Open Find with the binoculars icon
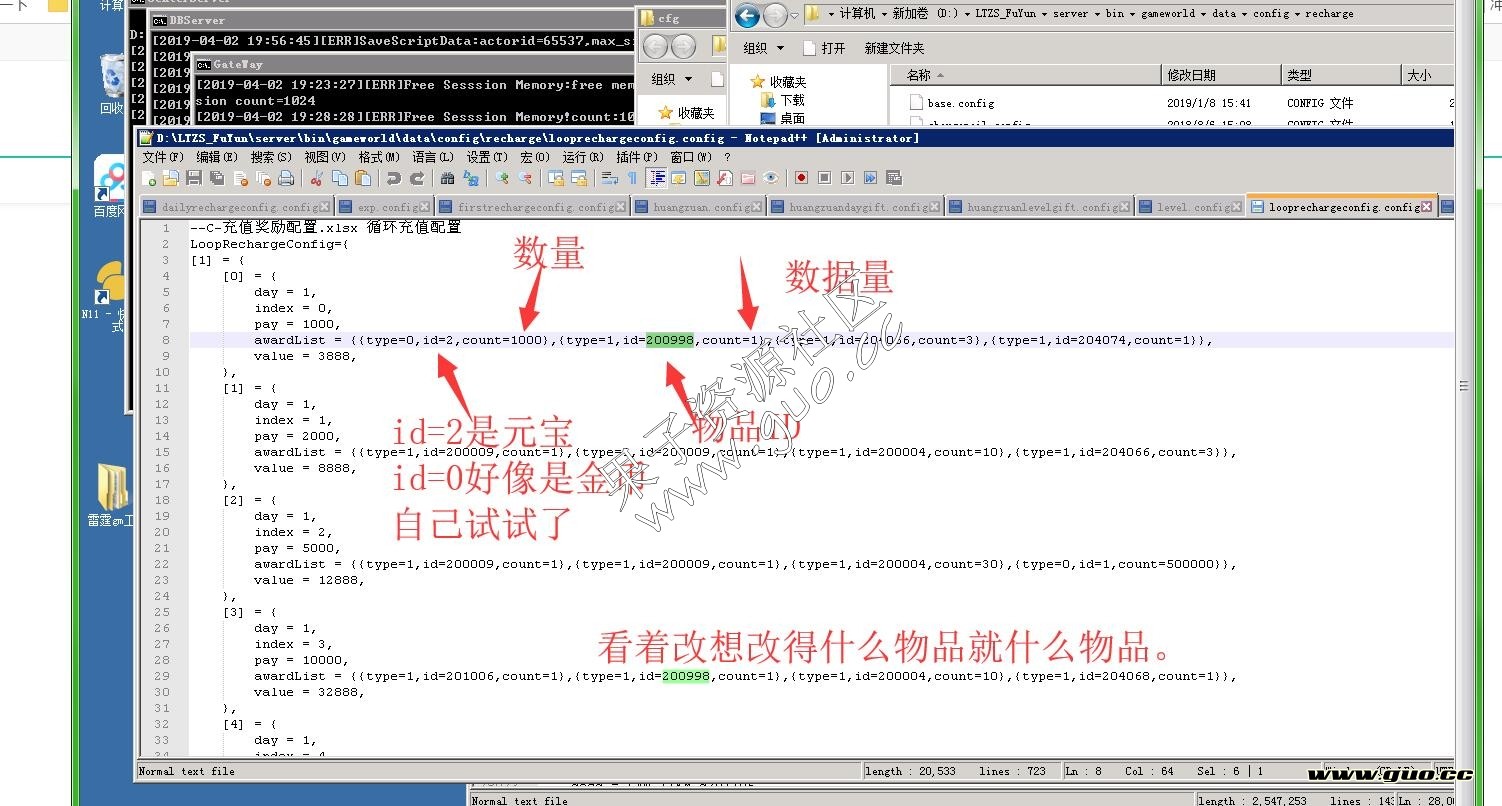The image size is (1502, 806). click(448, 178)
